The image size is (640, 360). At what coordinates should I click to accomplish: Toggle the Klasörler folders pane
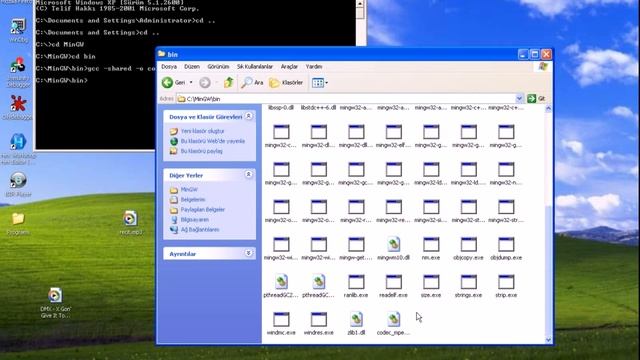pos(286,82)
